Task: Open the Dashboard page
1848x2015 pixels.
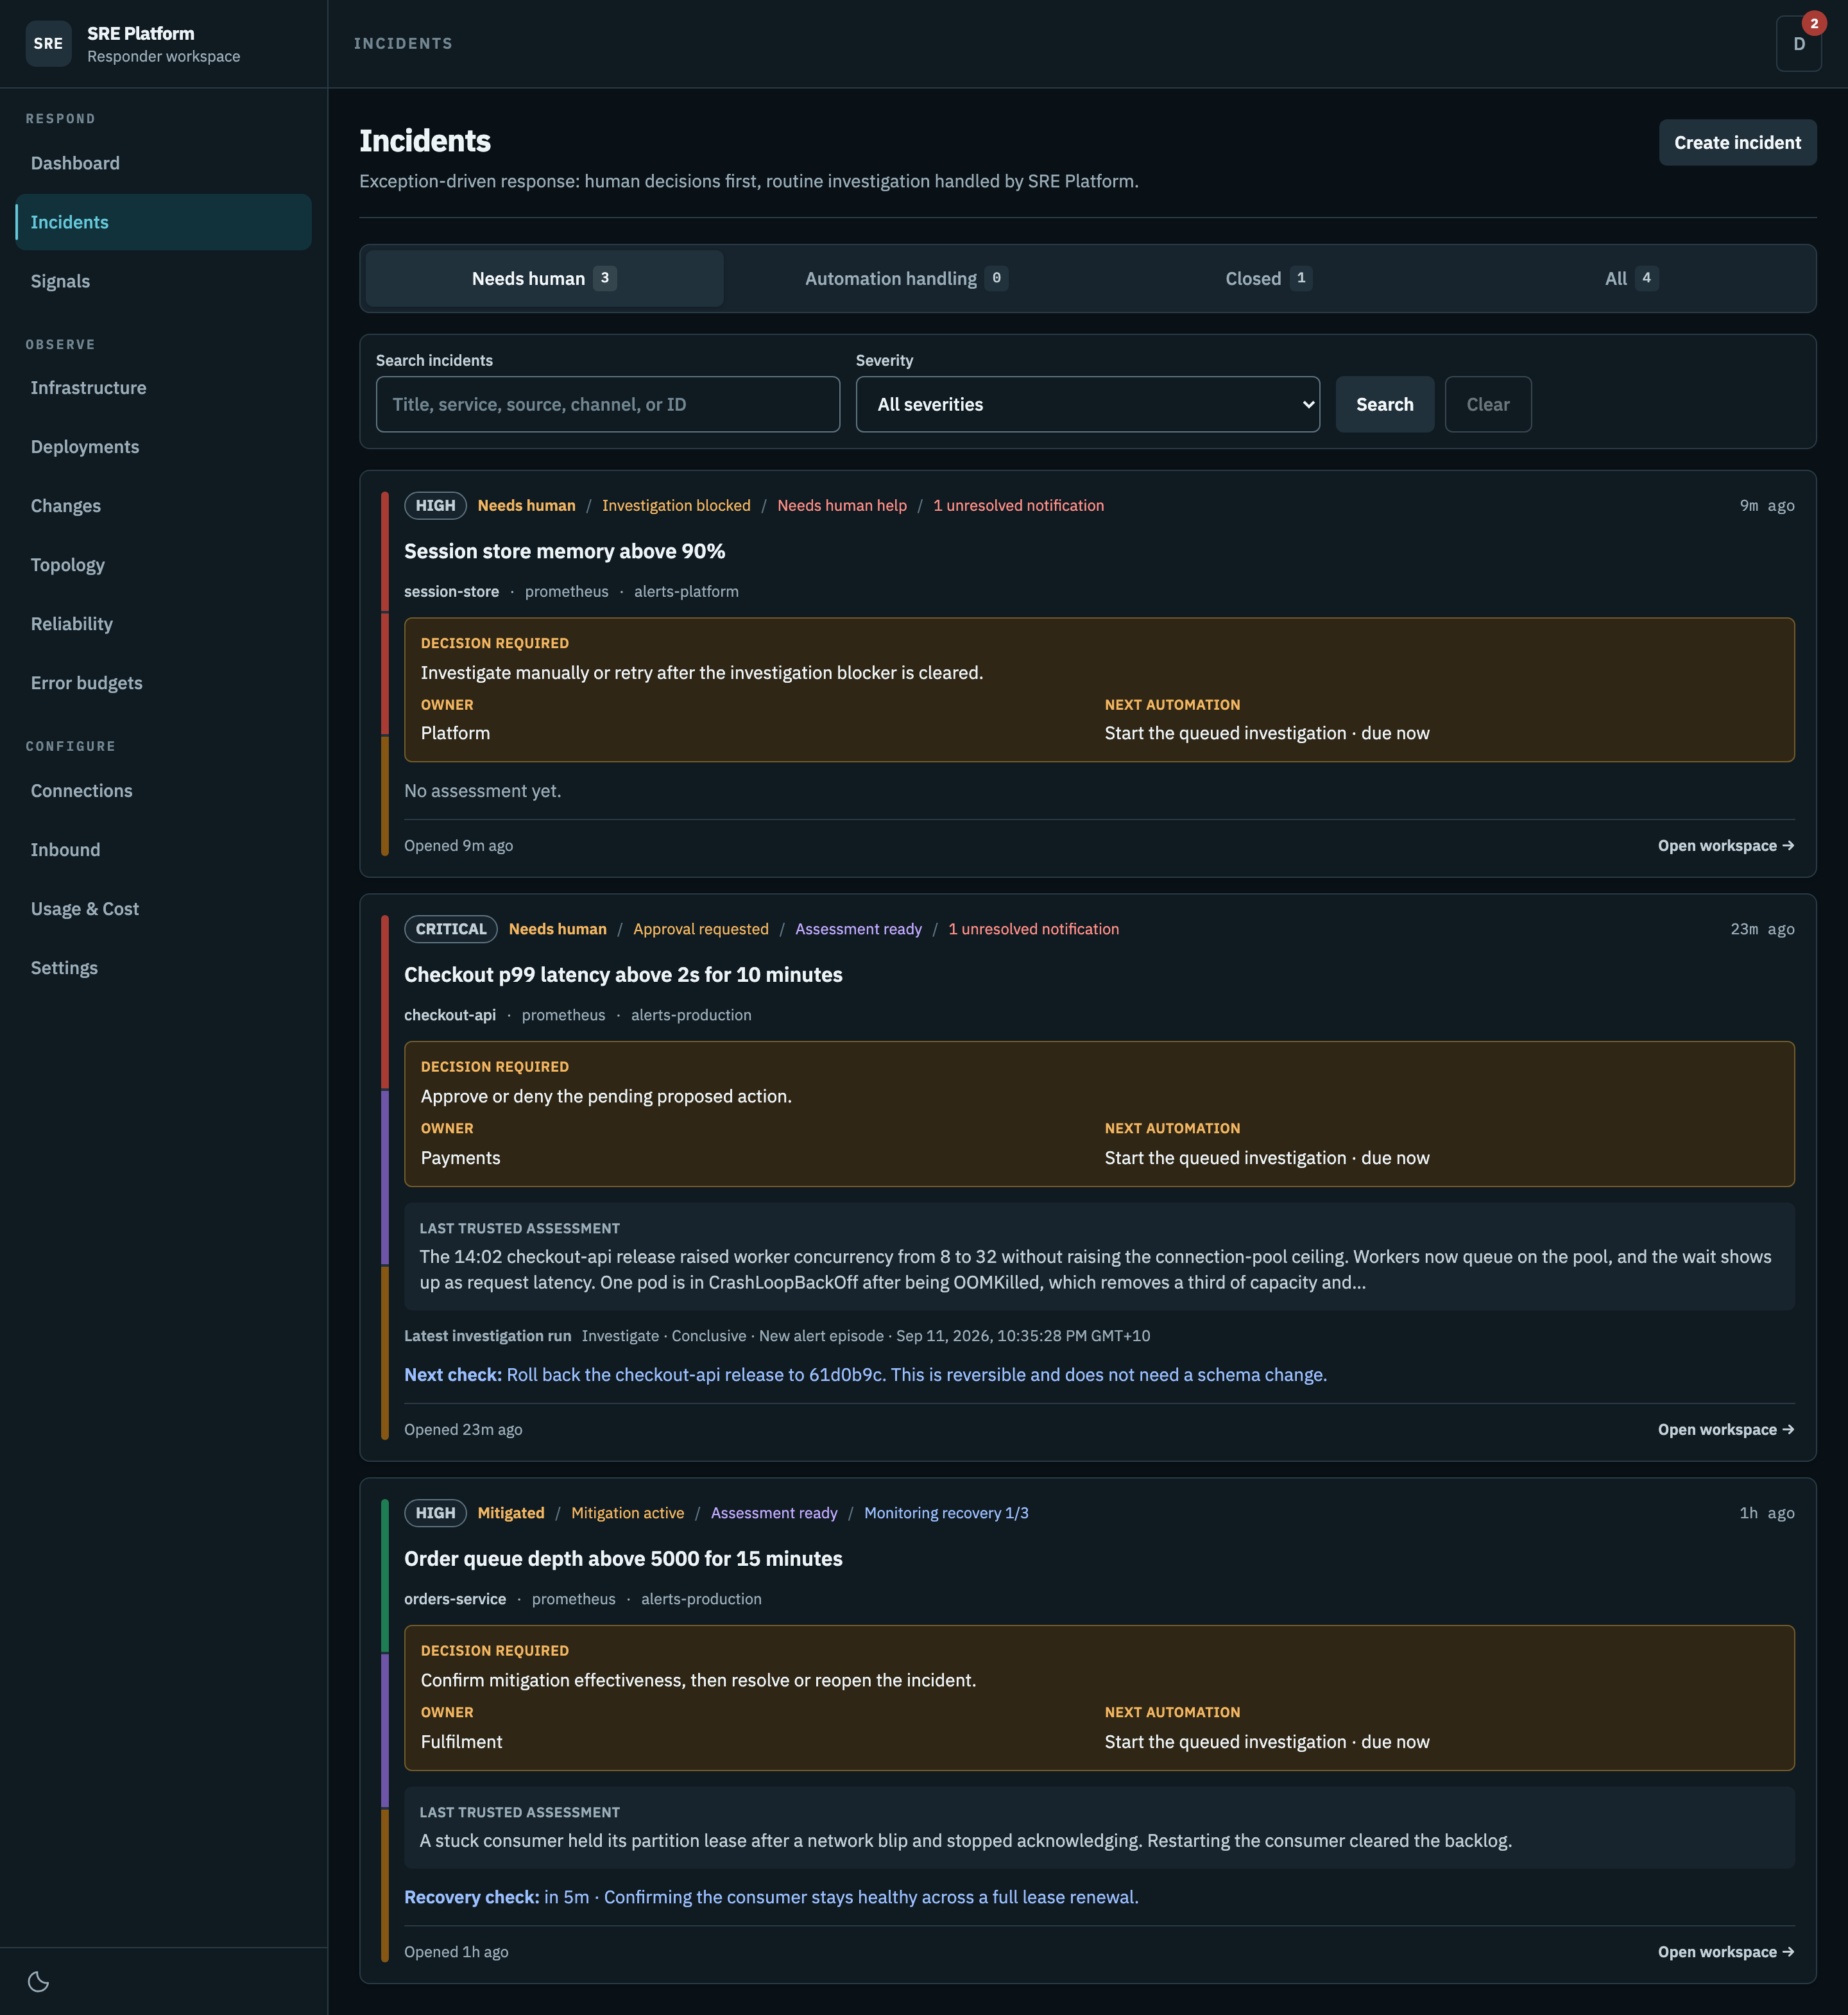Action: pos(164,163)
